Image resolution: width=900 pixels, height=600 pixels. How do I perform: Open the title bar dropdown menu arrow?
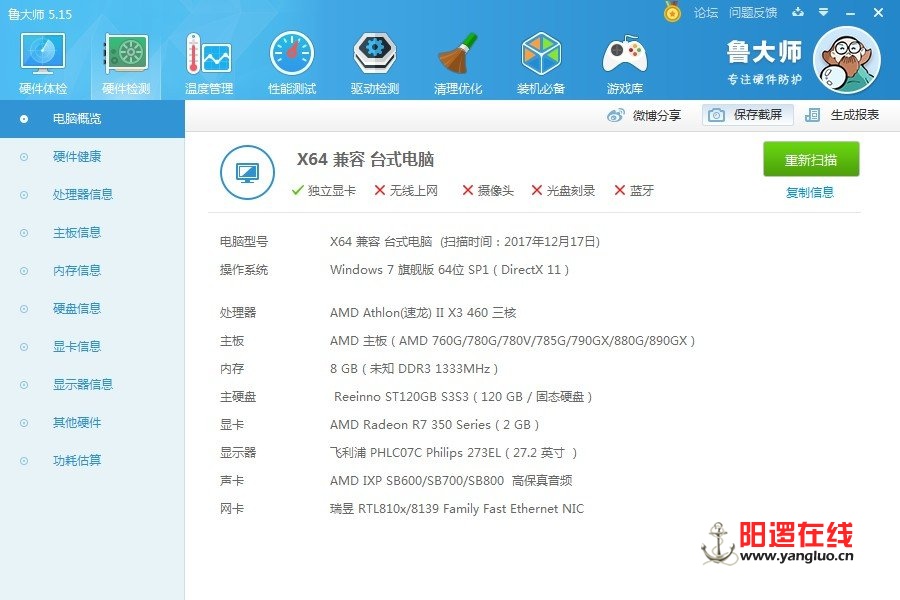pyautogui.click(x=824, y=12)
